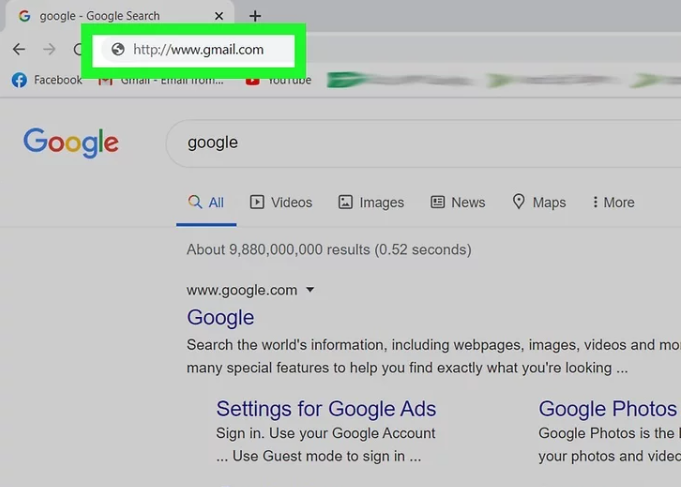This screenshot has height=487, width=682.
Task: Open the YouTube bookmark
Action: point(279,80)
